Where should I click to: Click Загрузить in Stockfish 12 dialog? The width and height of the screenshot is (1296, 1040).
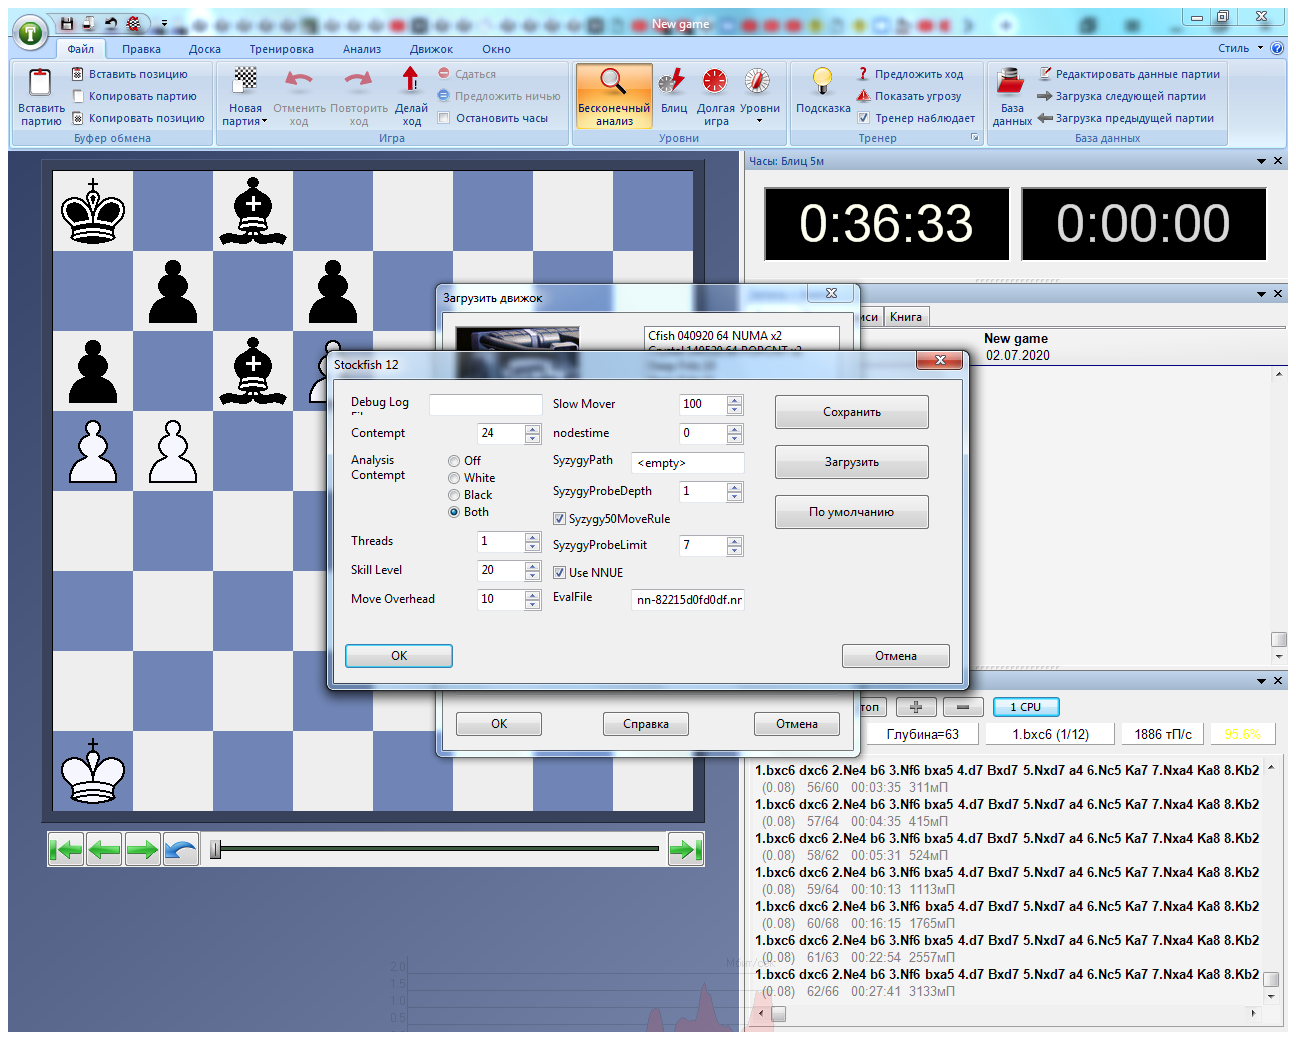pos(851,462)
